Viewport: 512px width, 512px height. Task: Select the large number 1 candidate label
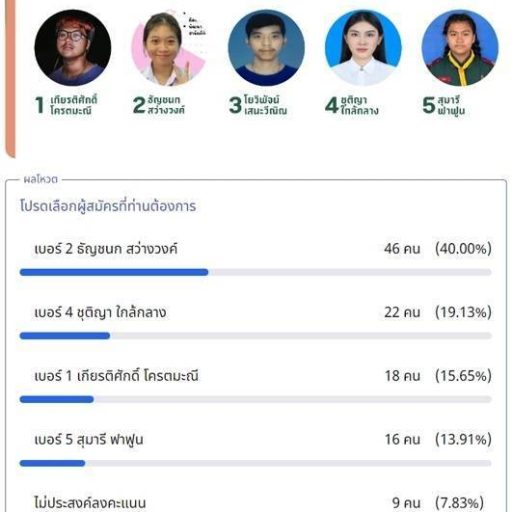tap(39, 105)
